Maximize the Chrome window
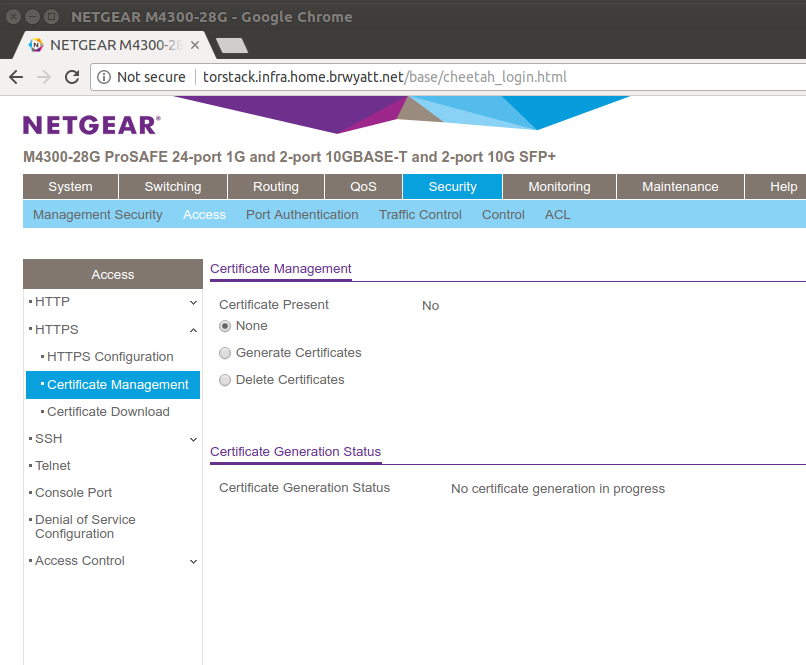 (x=51, y=17)
